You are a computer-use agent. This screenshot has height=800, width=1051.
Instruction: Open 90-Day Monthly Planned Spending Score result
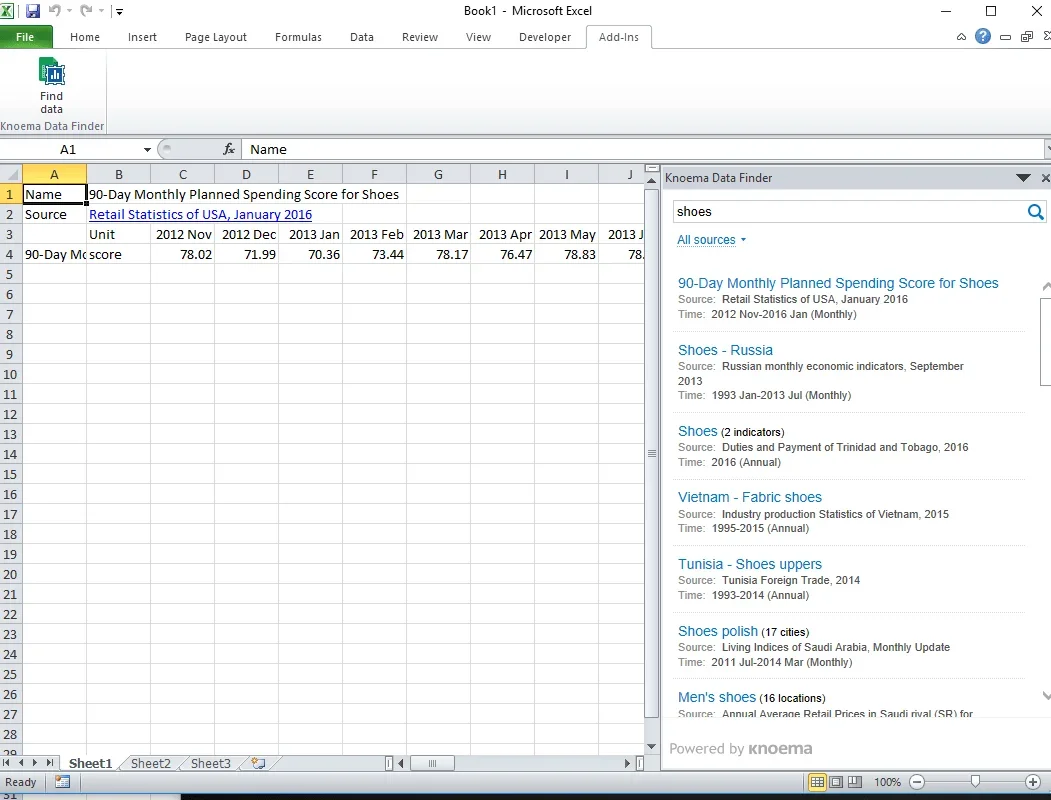[x=838, y=283]
